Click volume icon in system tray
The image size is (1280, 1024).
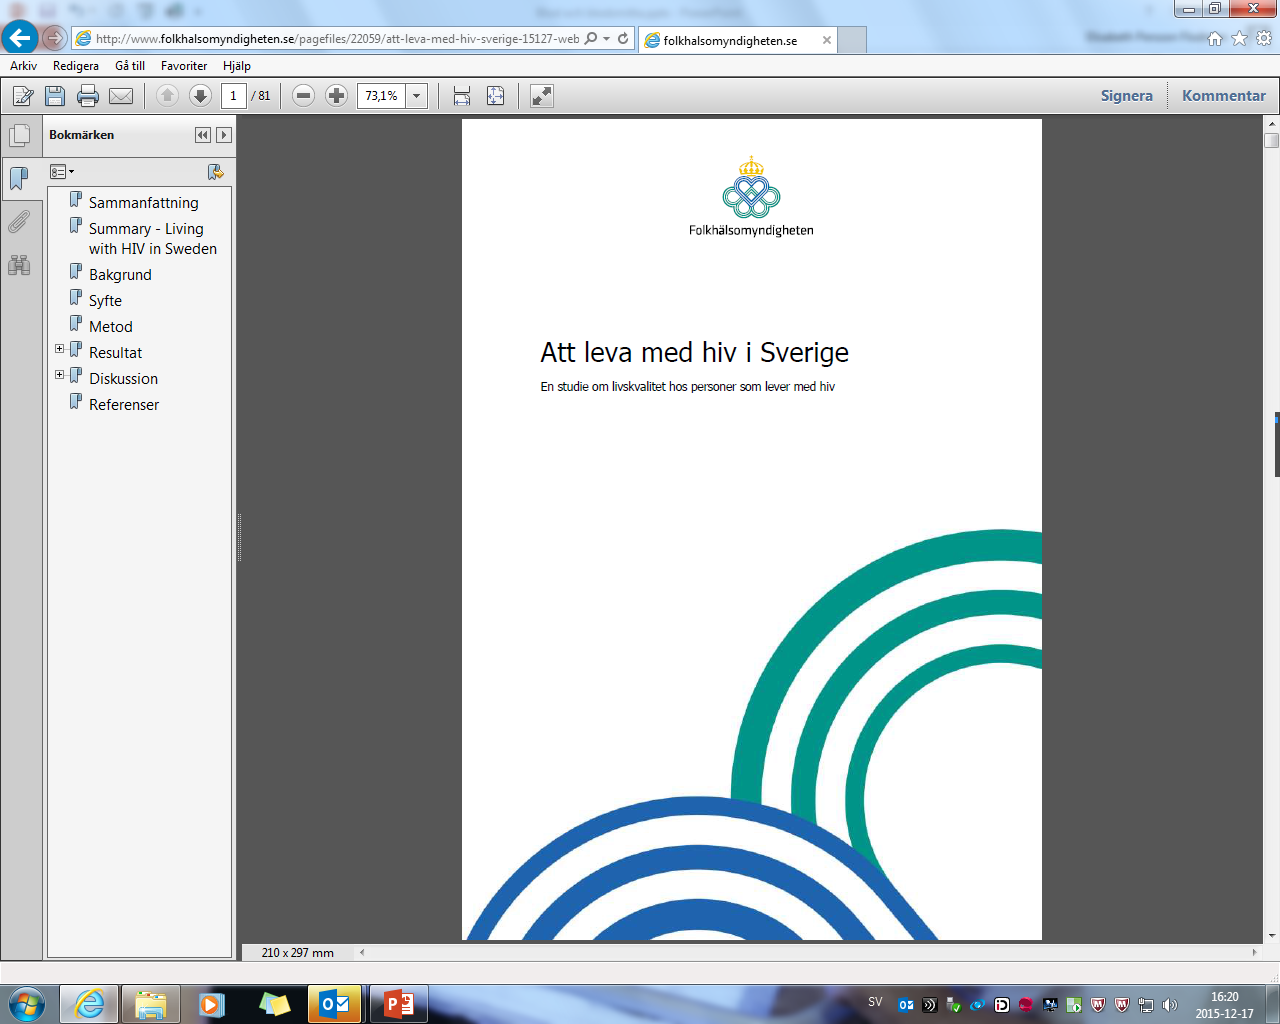pos(1170,1005)
